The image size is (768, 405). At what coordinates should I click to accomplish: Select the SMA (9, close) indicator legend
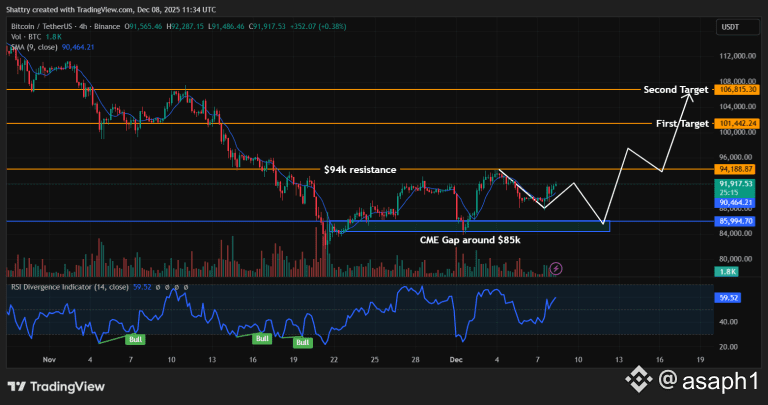coord(52,47)
